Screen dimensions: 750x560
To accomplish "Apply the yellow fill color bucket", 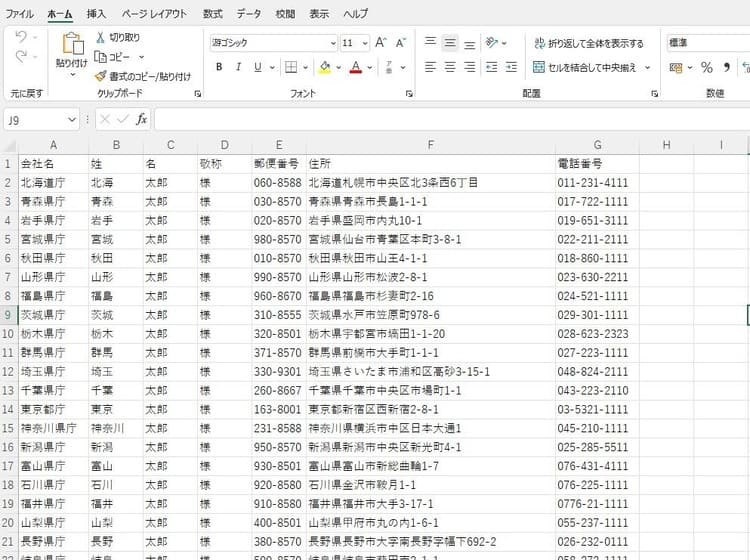I will [325, 67].
